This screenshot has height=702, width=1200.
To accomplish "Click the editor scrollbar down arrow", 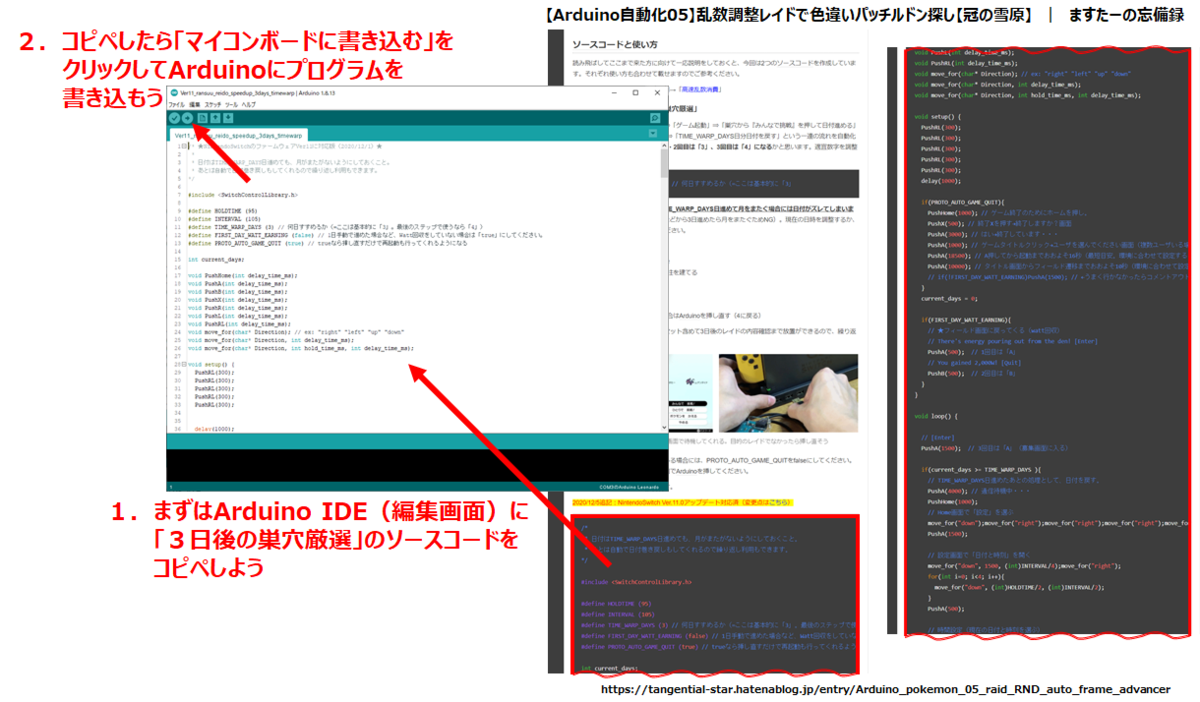I will pyautogui.click(x=664, y=427).
